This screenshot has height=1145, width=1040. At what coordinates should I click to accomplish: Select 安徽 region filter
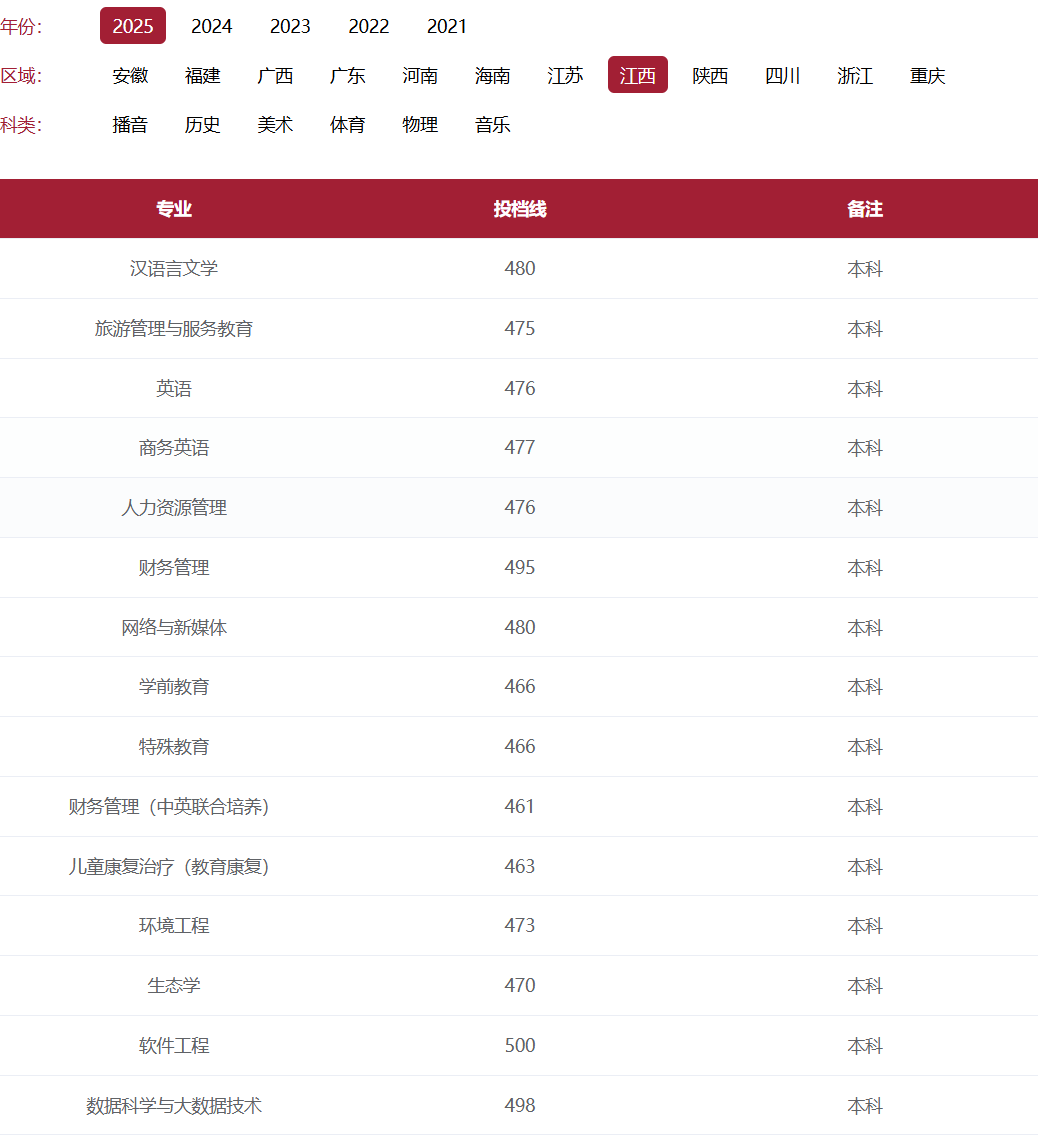(x=130, y=75)
